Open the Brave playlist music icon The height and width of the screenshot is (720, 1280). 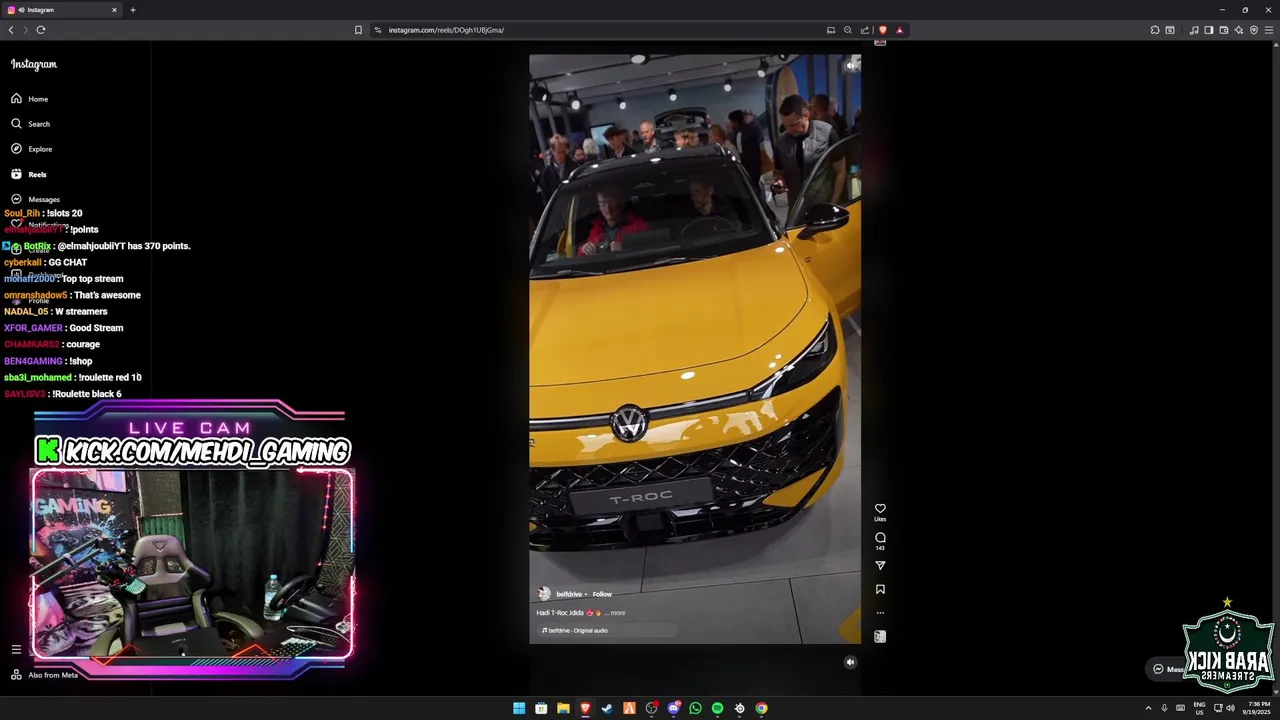[1194, 30]
